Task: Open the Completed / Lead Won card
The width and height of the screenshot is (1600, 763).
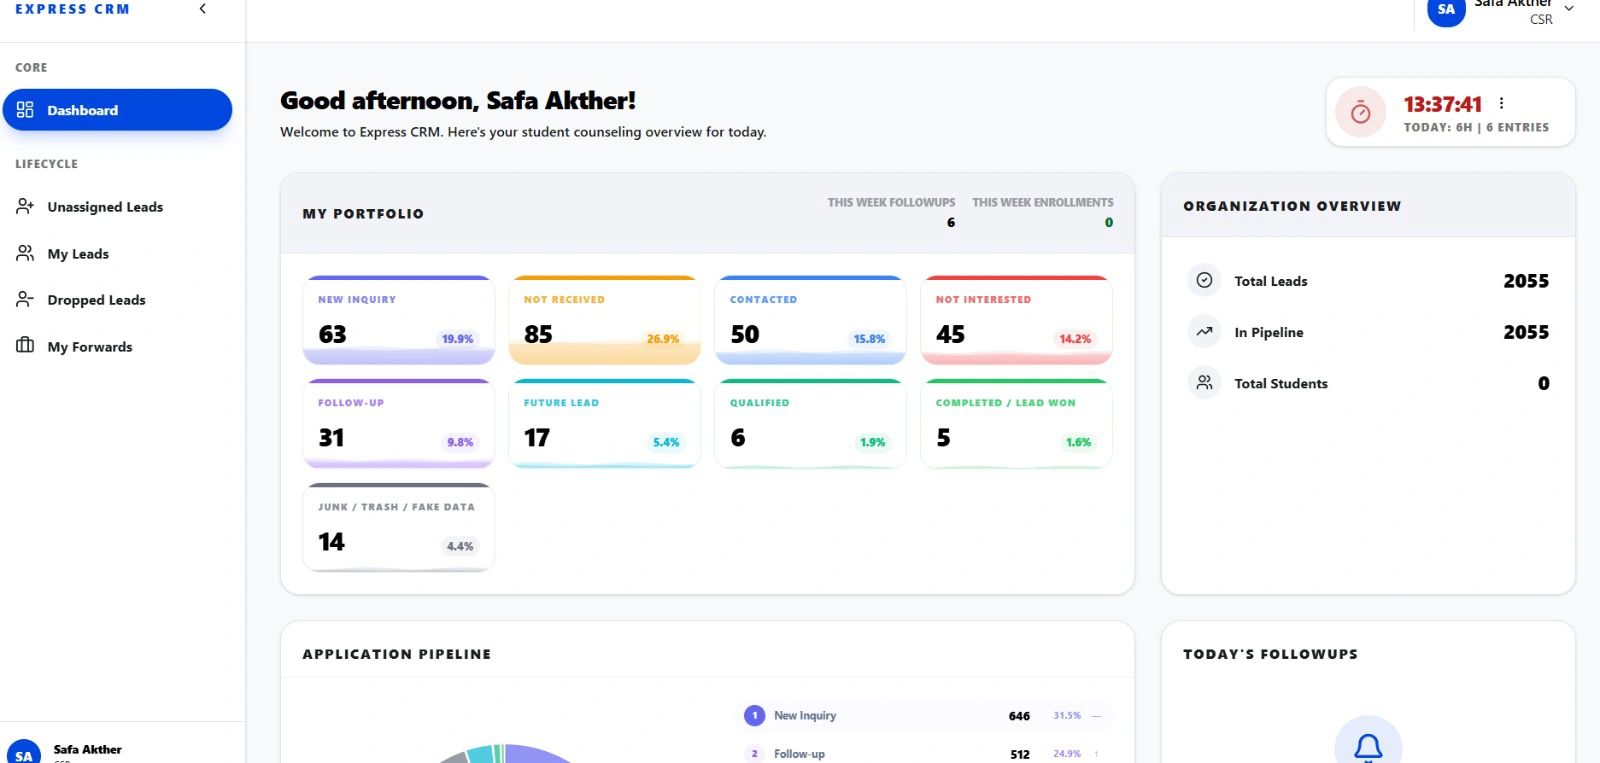Action: (1016, 423)
